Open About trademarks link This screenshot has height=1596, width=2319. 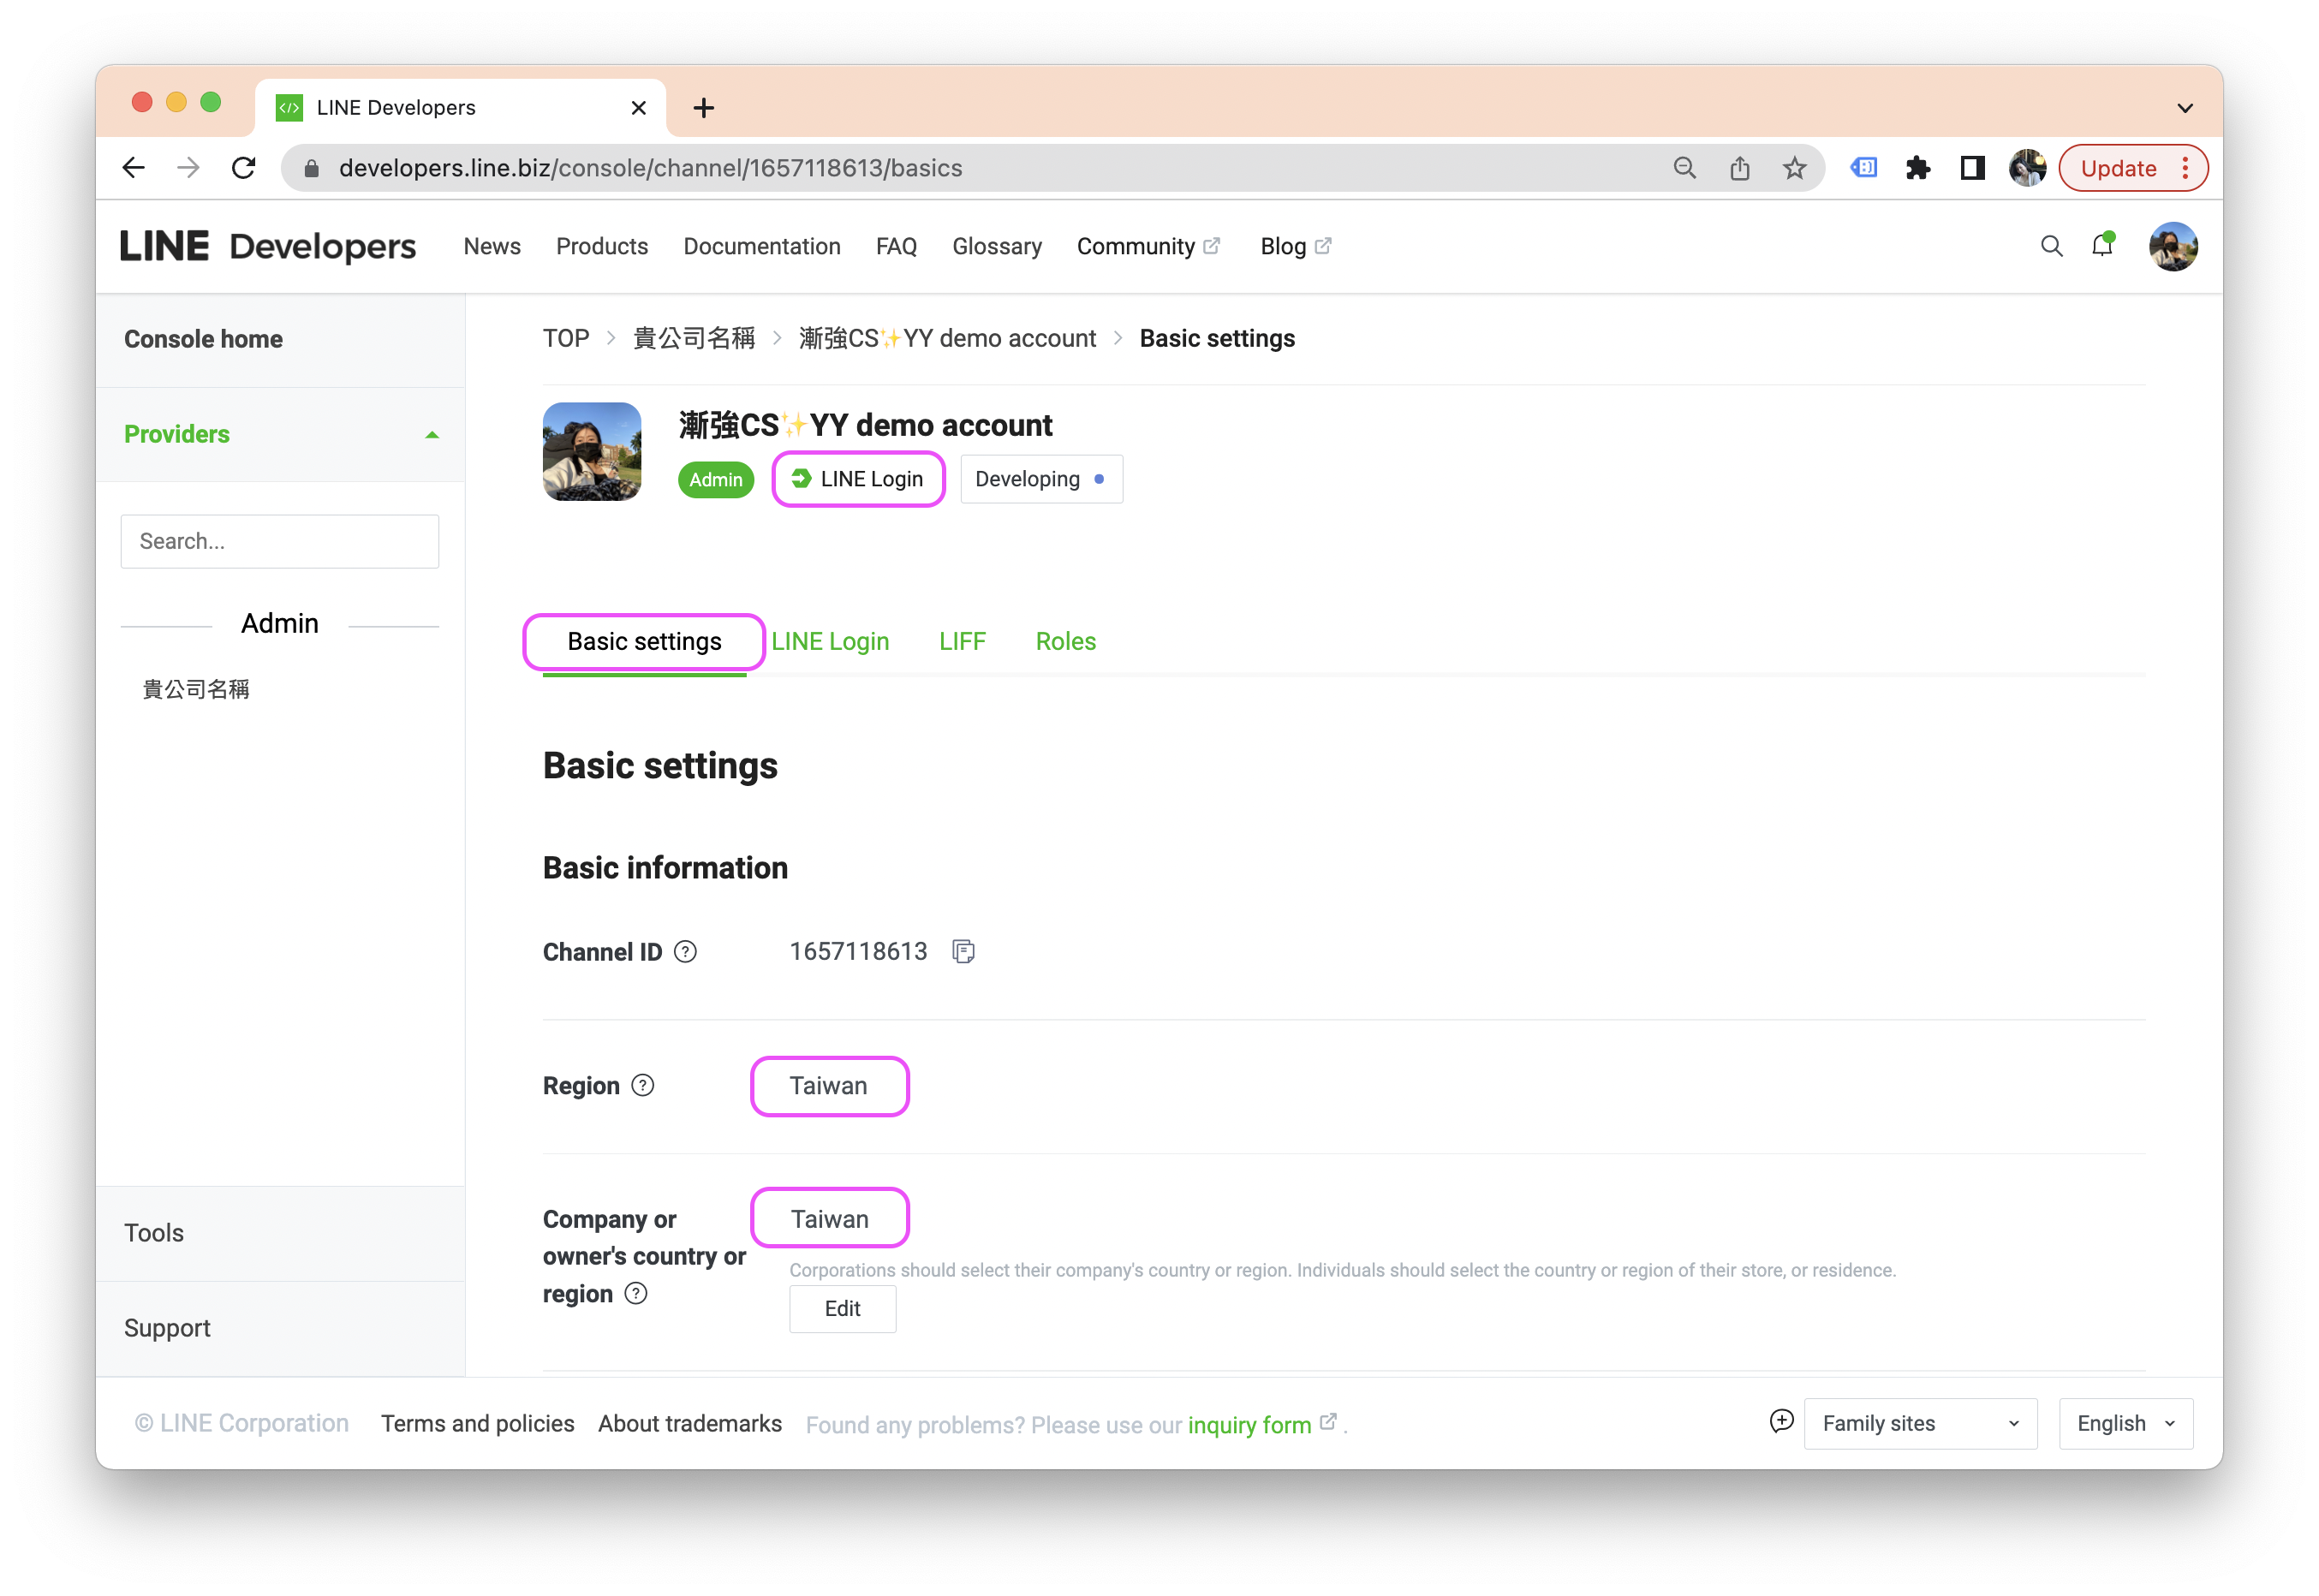[x=690, y=1423]
